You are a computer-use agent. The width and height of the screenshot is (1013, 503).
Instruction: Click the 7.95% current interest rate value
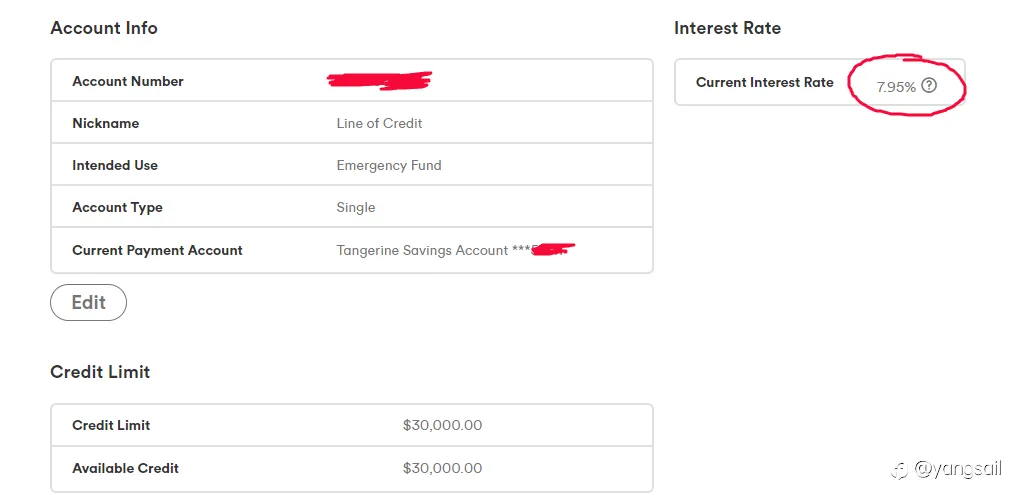pyautogui.click(x=896, y=87)
